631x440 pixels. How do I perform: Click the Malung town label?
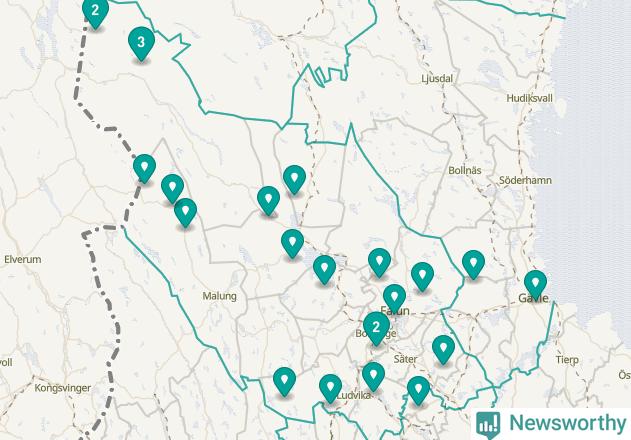pos(219,296)
